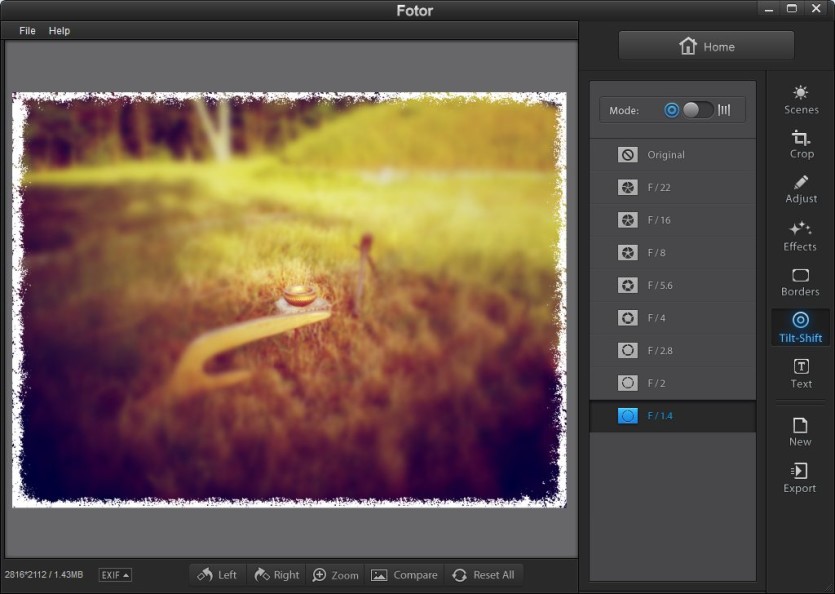Select the F / 5.6 aperture
835x594 pixels.
coord(673,285)
